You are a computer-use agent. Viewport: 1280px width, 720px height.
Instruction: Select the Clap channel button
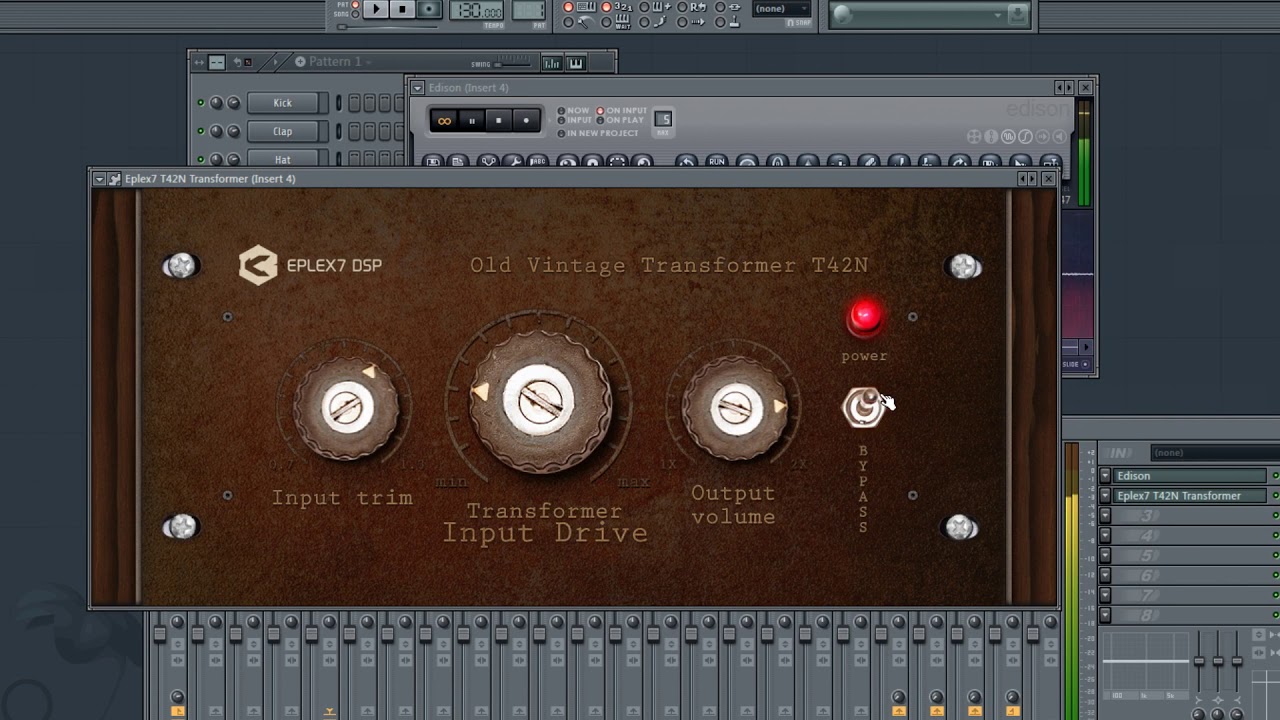[x=283, y=131]
